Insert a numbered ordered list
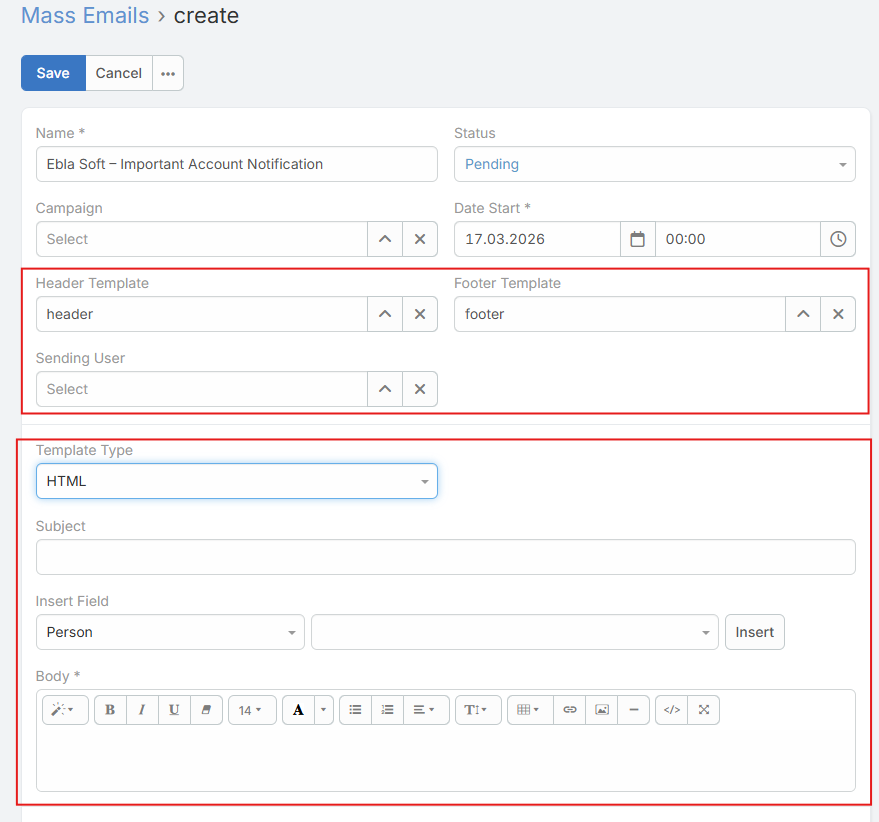This screenshot has width=879, height=822. point(387,710)
